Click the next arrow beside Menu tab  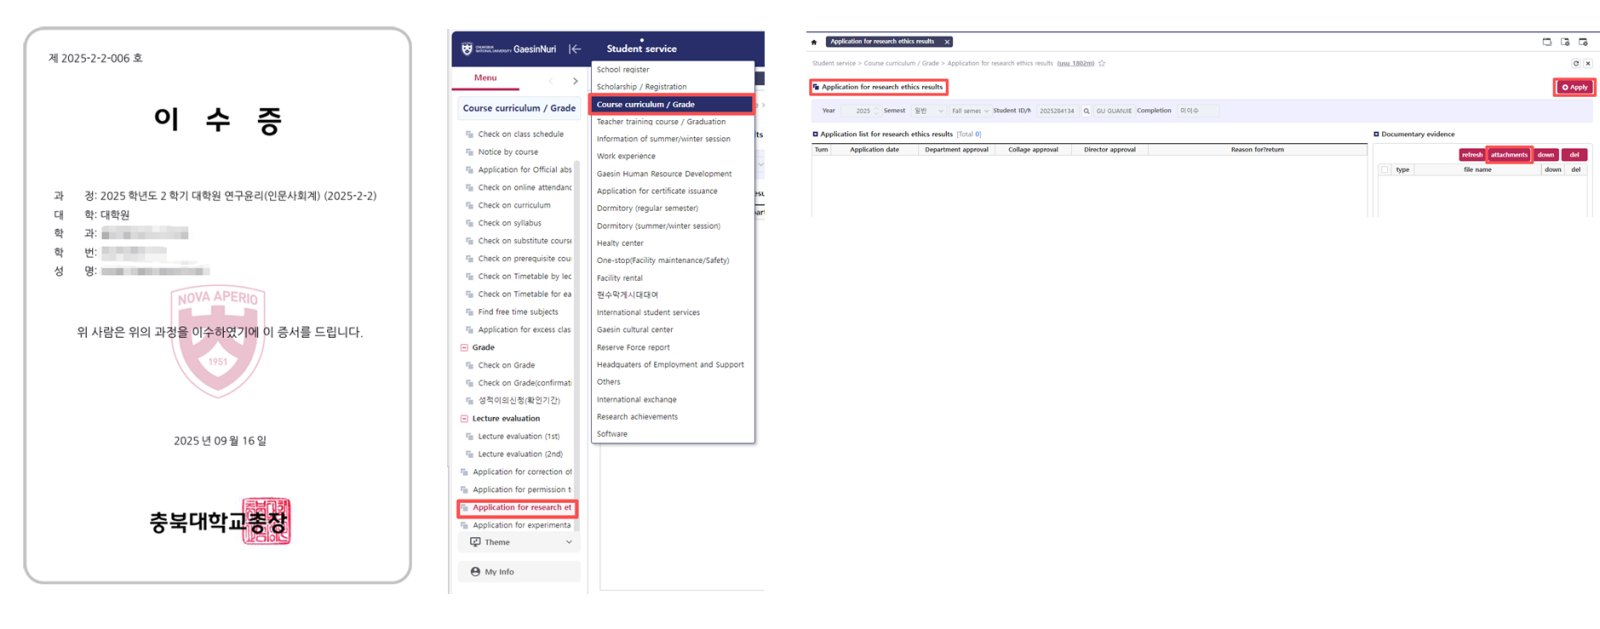(575, 81)
